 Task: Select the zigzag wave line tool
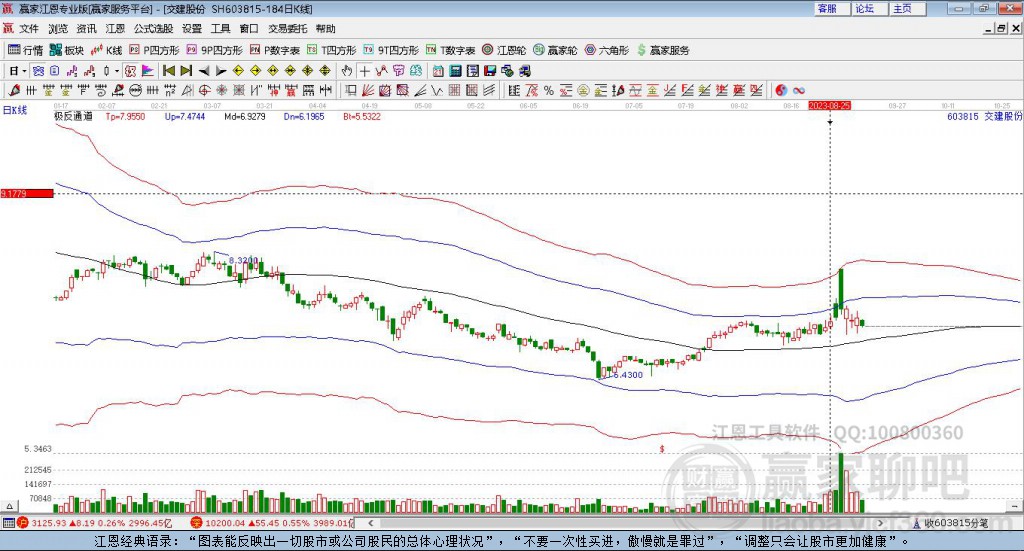click(438, 90)
